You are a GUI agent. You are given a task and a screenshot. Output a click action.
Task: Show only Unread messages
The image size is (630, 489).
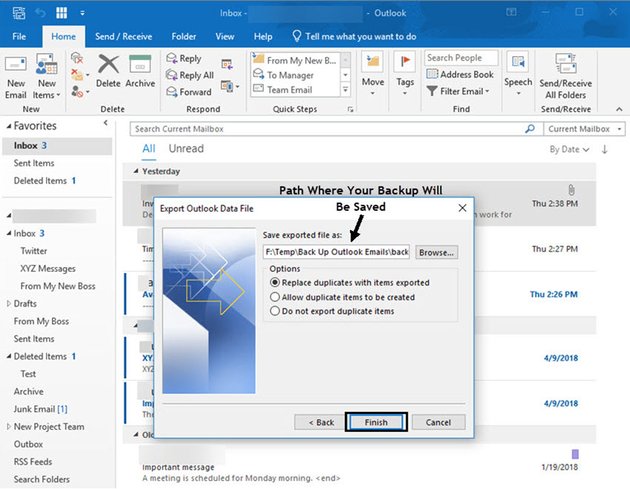[x=186, y=149]
